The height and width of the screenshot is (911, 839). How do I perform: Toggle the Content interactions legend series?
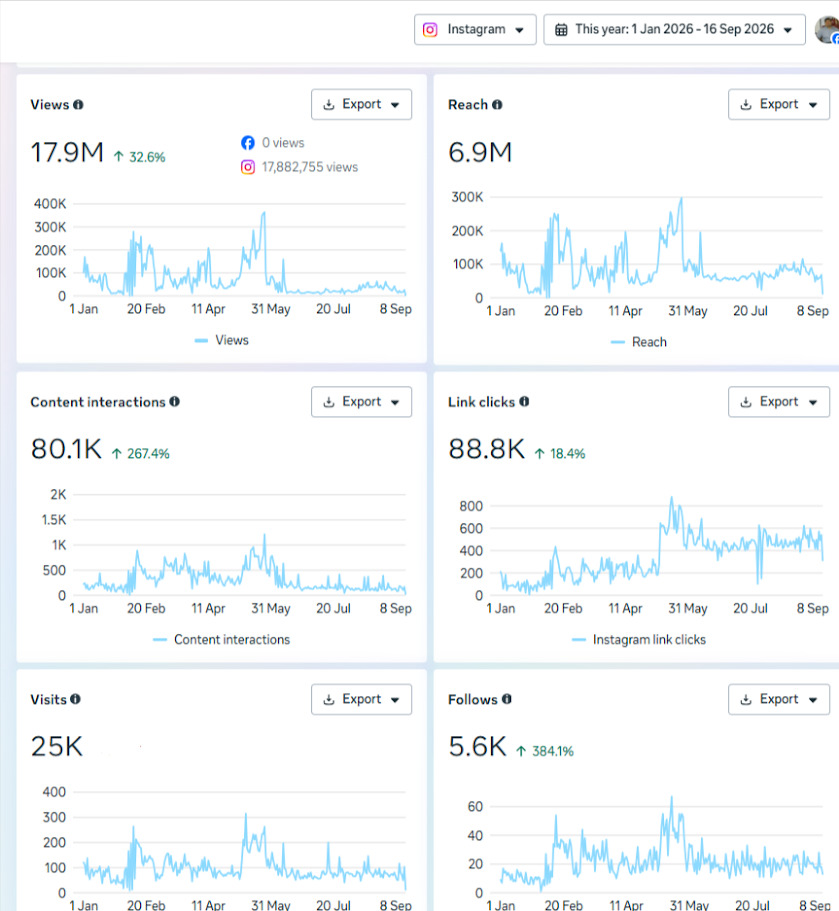(221, 640)
